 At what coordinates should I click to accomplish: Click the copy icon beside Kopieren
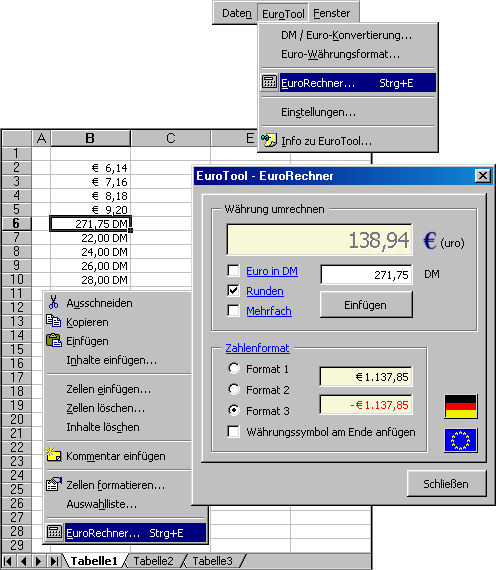[x=54, y=321]
